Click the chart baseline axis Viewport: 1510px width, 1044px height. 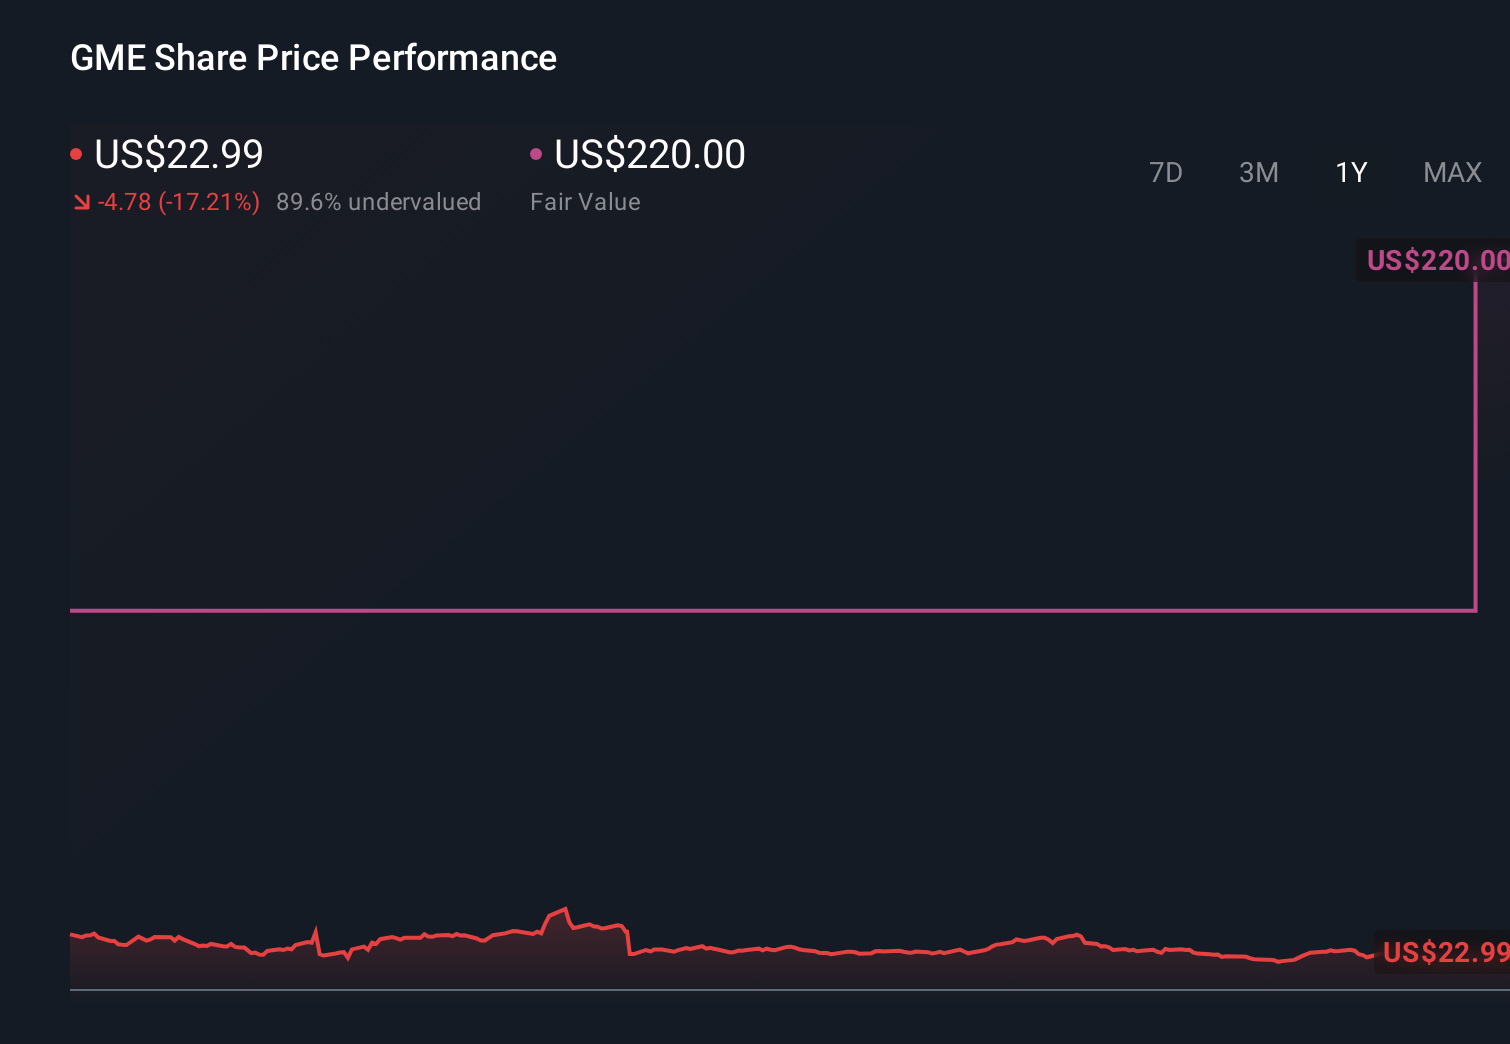pyautogui.click(x=700, y=991)
